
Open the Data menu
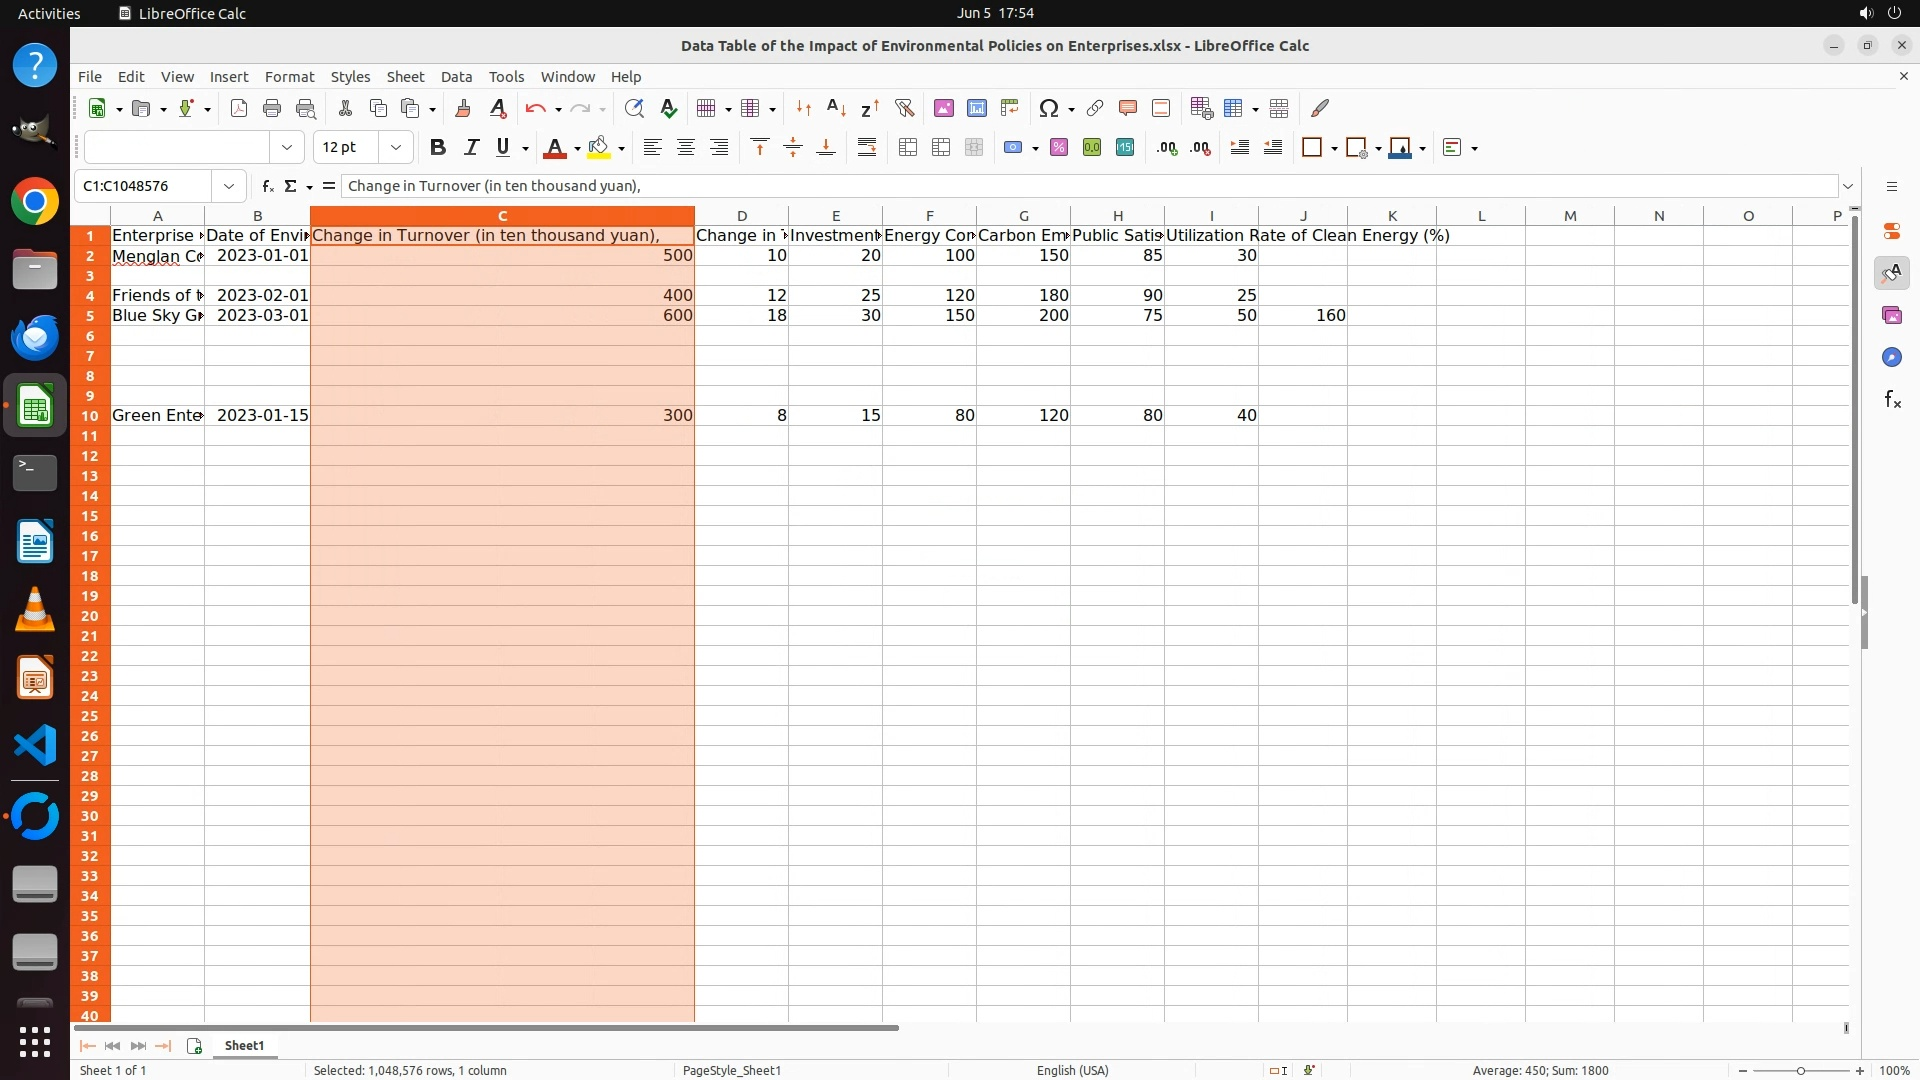[456, 77]
